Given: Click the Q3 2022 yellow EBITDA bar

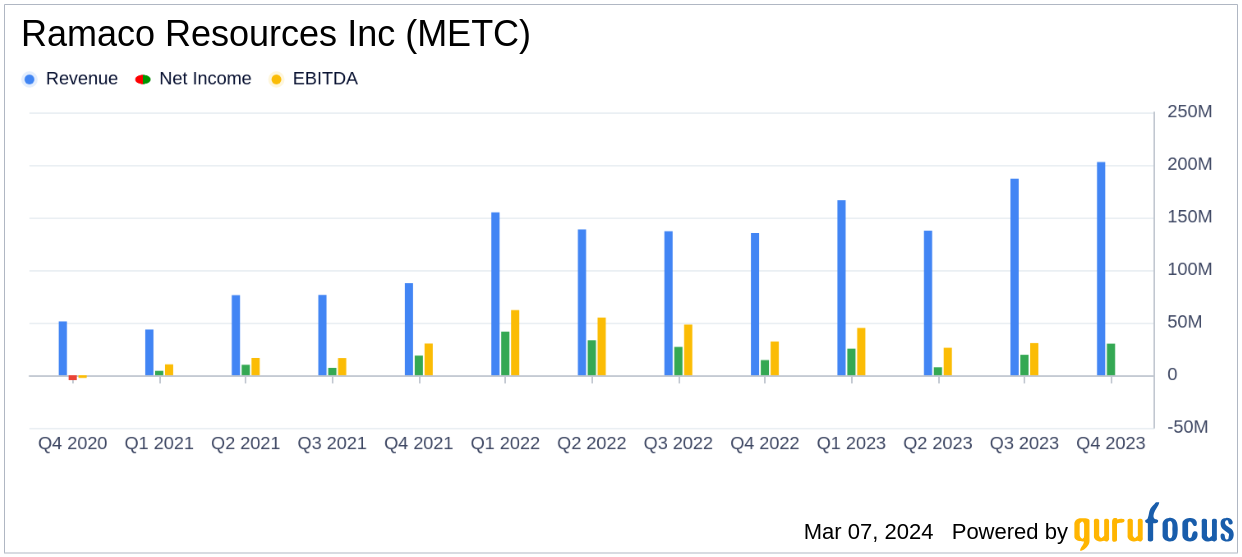Looking at the screenshot, I should click(x=688, y=350).
